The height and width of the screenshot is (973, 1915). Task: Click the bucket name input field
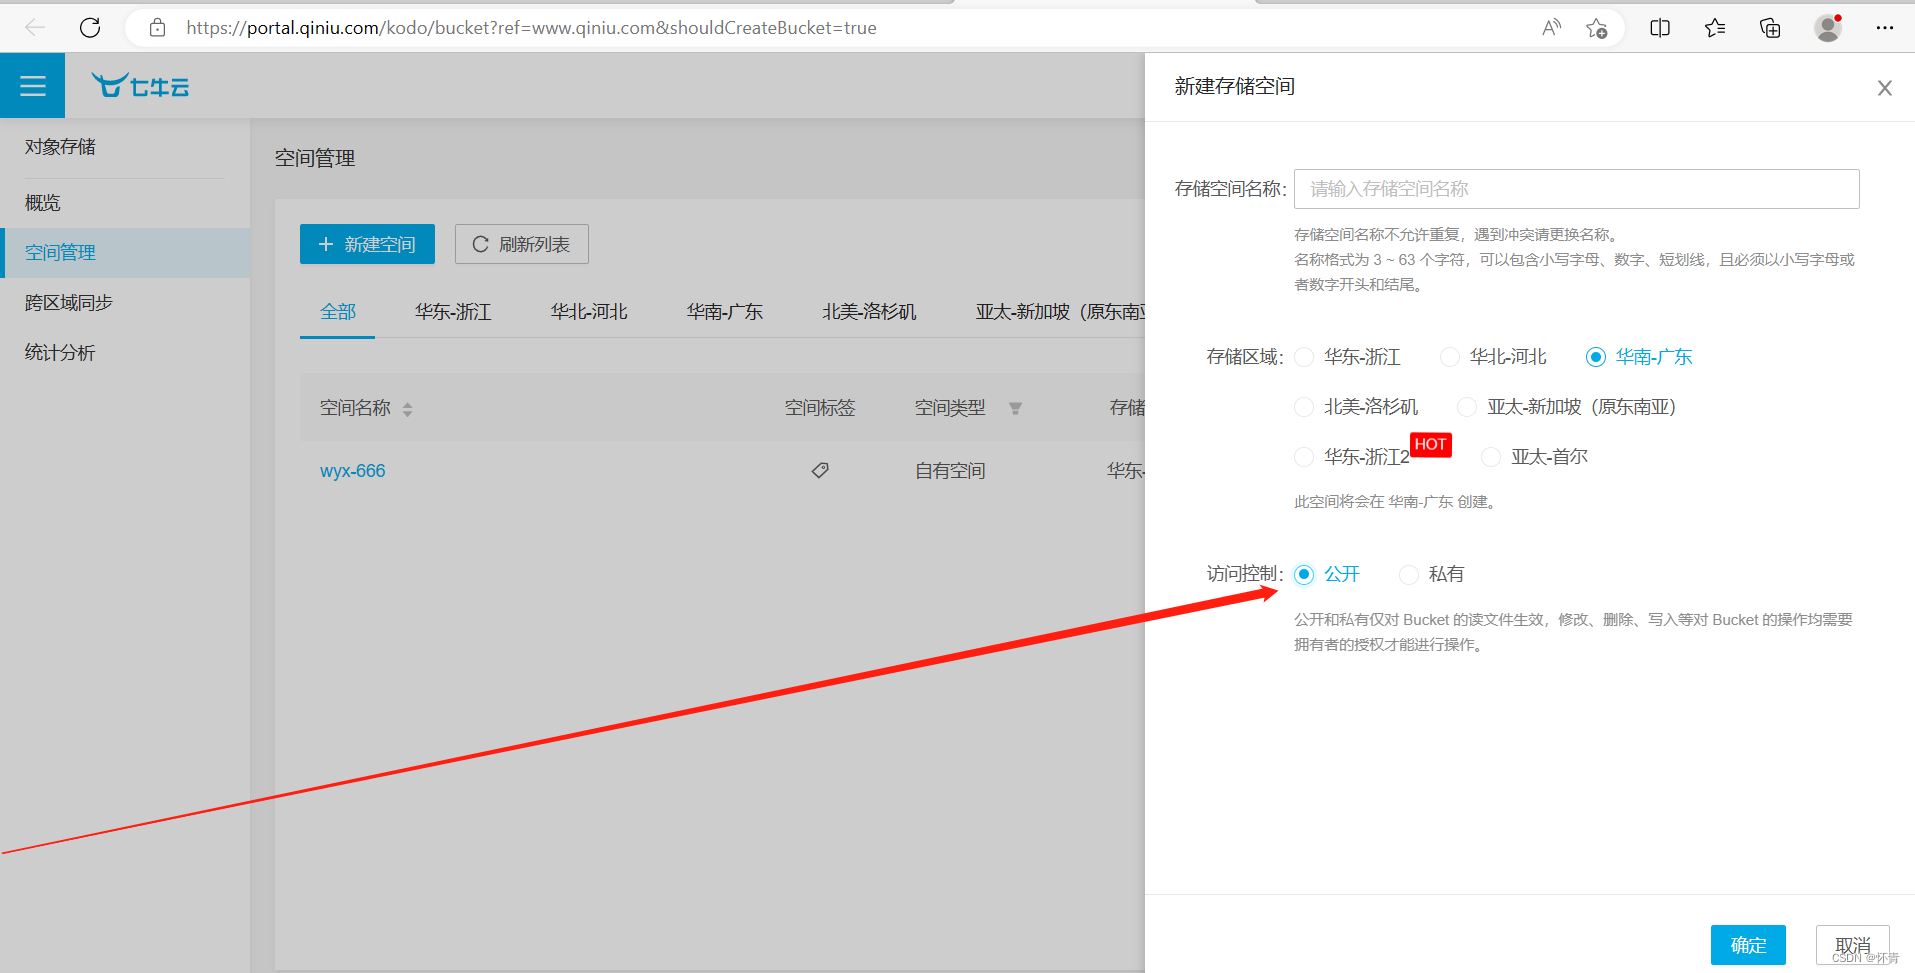(1576, 189)
